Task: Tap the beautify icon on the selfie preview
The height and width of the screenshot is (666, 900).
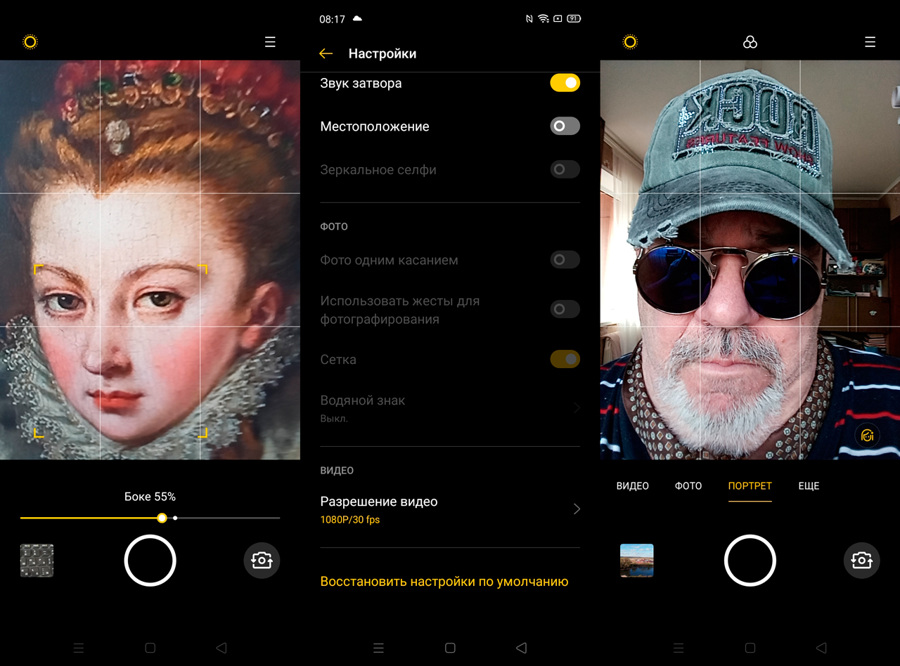Action: tap(867, 435)
